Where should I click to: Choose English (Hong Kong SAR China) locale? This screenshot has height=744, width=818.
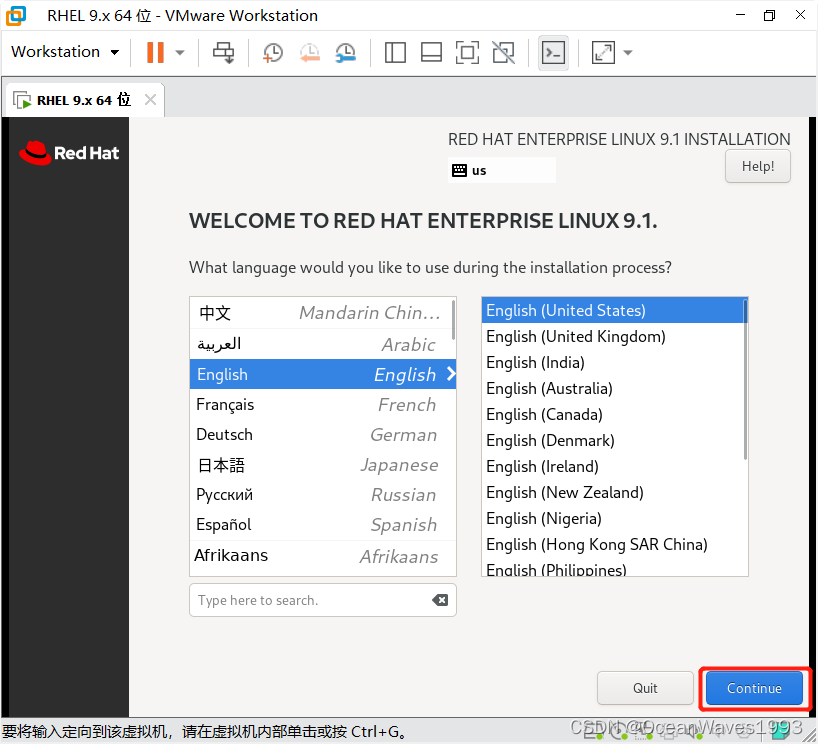click(613, 545)
